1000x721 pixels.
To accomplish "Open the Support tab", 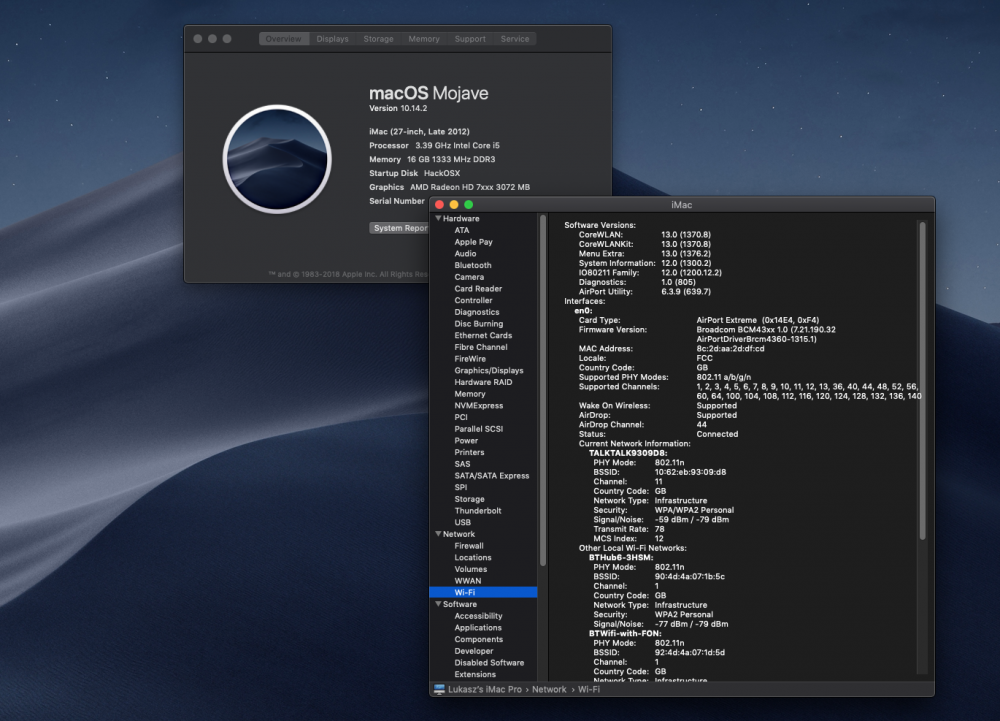I will [470, 39].
